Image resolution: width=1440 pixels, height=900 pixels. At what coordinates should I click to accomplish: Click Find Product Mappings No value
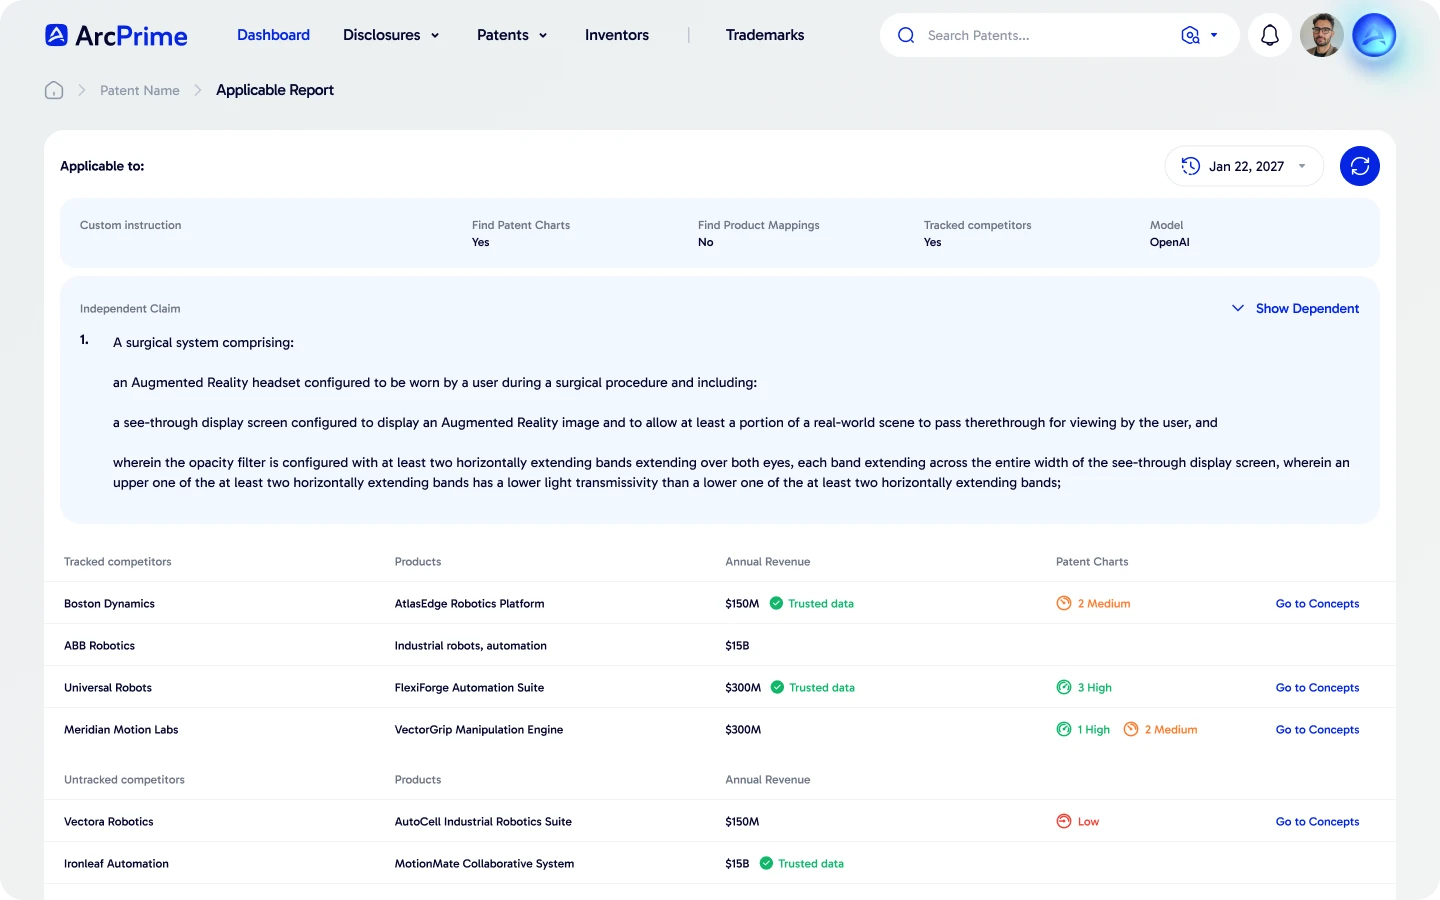[x=705, y=242]
